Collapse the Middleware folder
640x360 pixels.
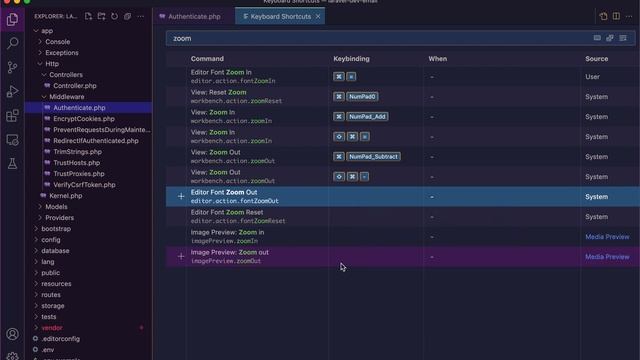pyautogui.click(x=67, y=97)
